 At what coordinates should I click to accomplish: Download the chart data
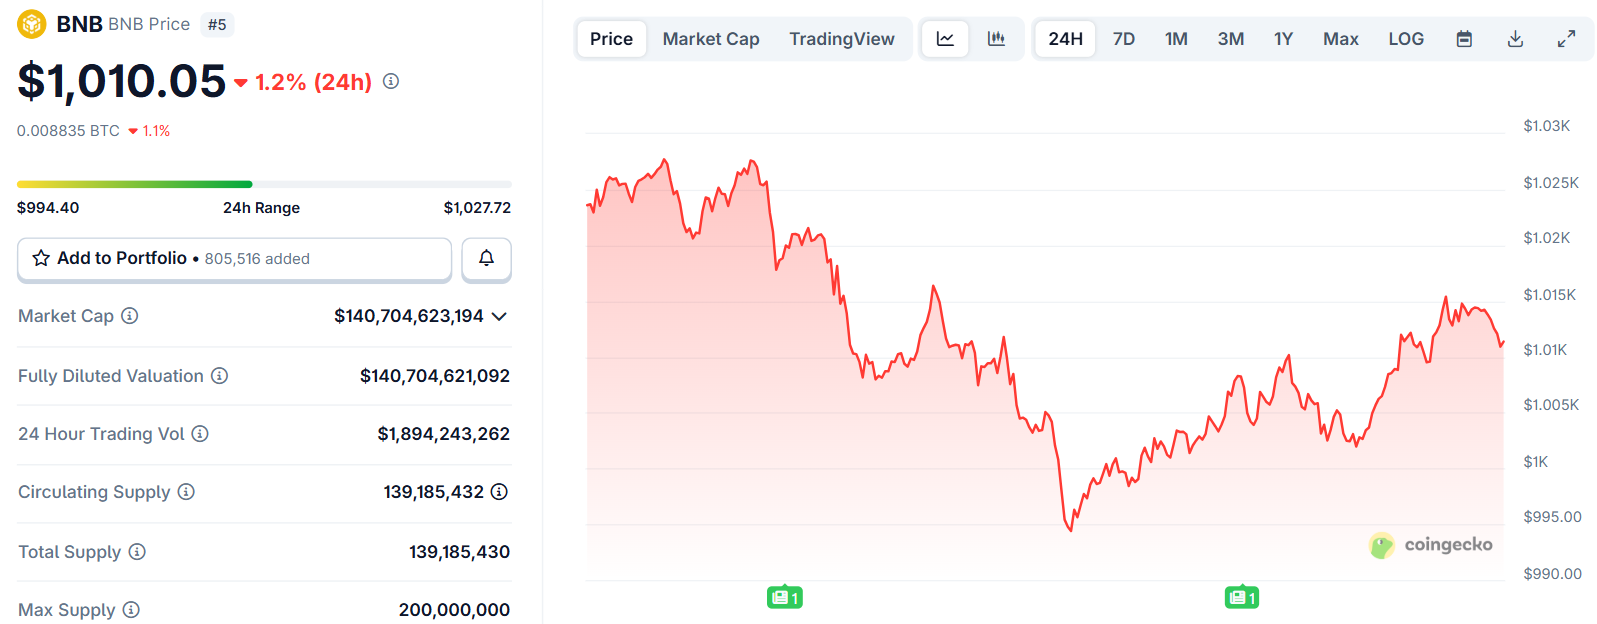pyautogui.click(x=1515, y=39)
